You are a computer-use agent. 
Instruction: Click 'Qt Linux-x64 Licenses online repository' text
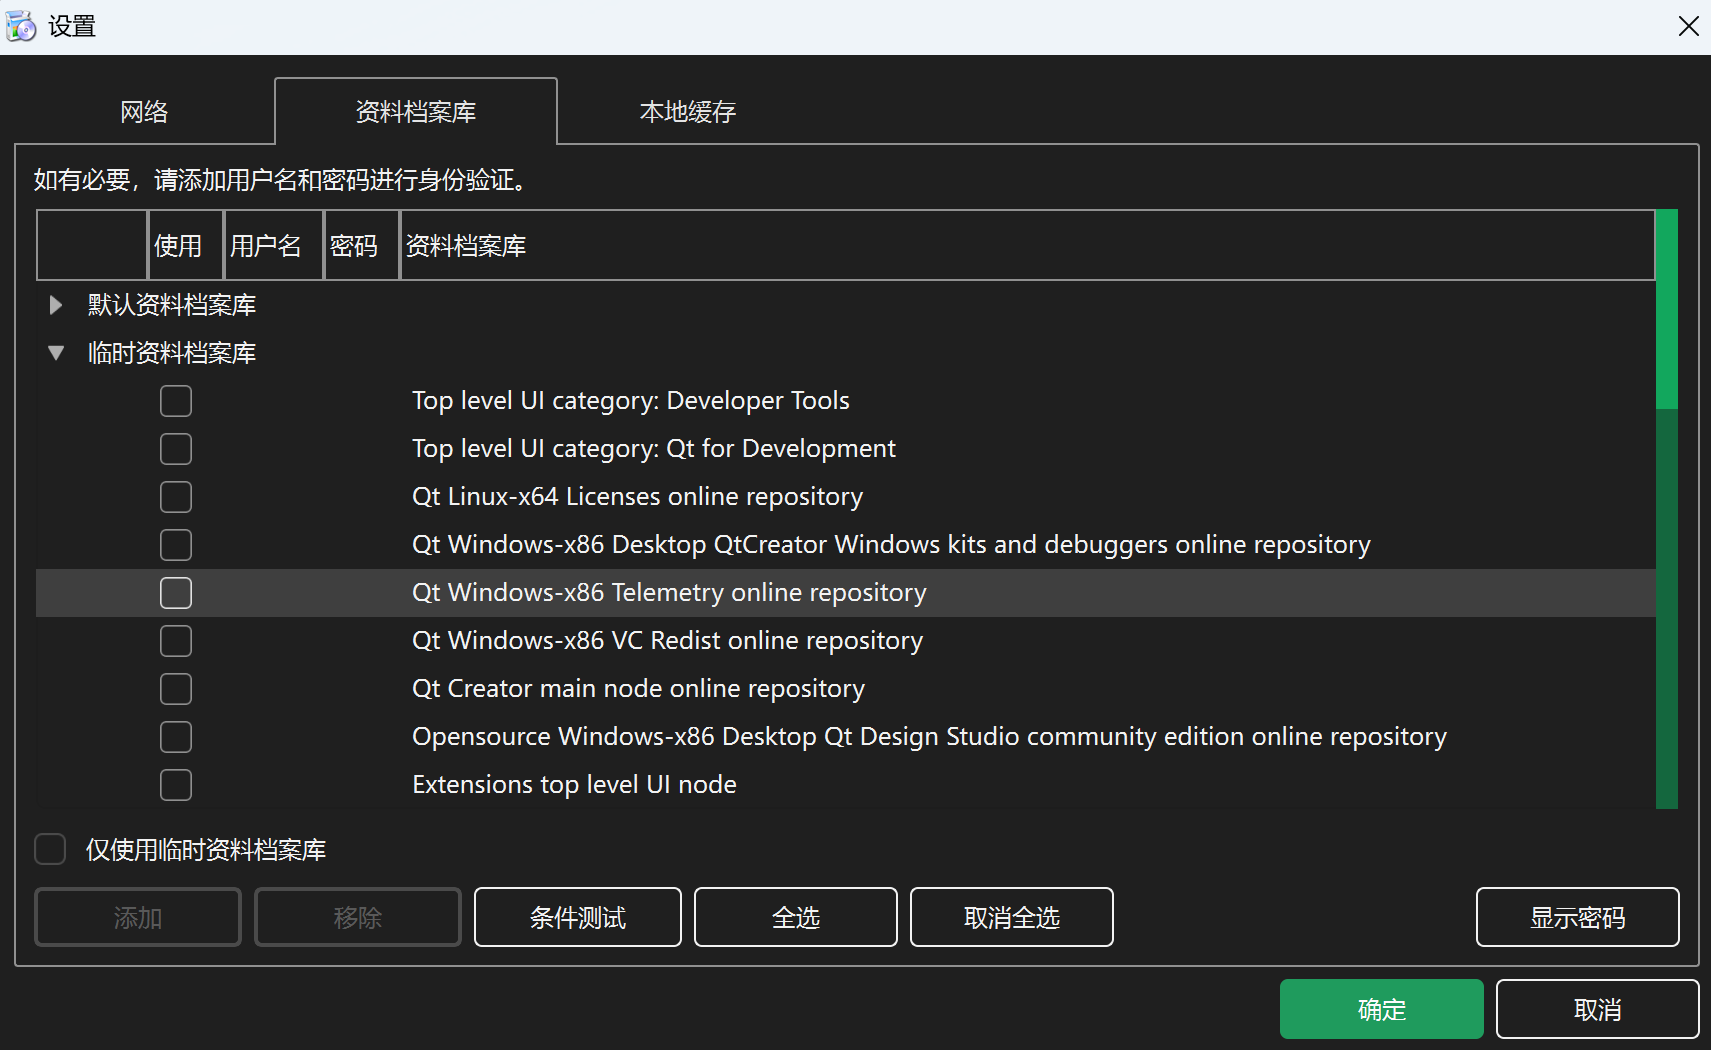click(638, 497)
